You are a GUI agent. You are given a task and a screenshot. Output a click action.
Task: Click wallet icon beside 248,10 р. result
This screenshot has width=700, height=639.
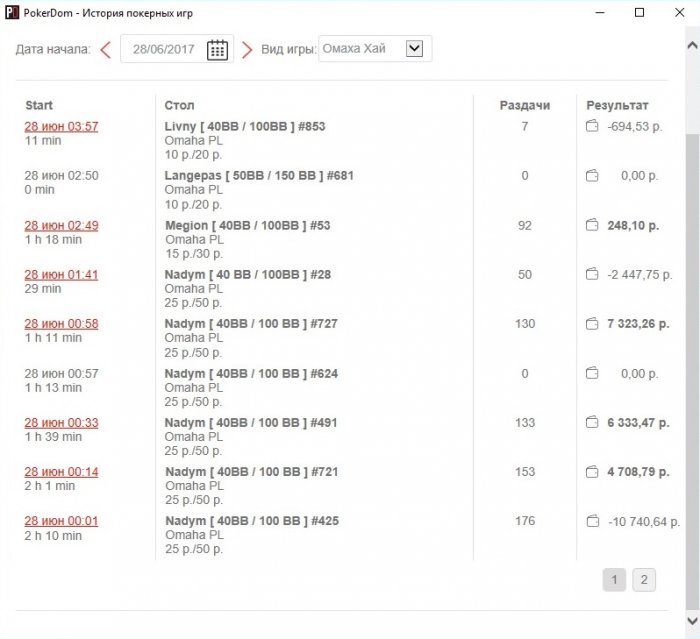(x=592, y=225)
